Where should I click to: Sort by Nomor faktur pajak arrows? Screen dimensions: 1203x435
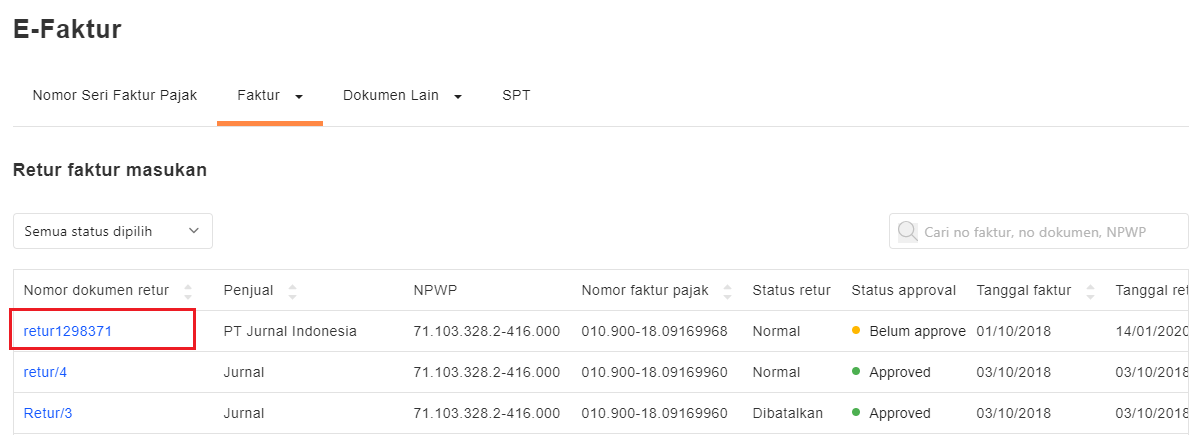(x=727, y=291)
